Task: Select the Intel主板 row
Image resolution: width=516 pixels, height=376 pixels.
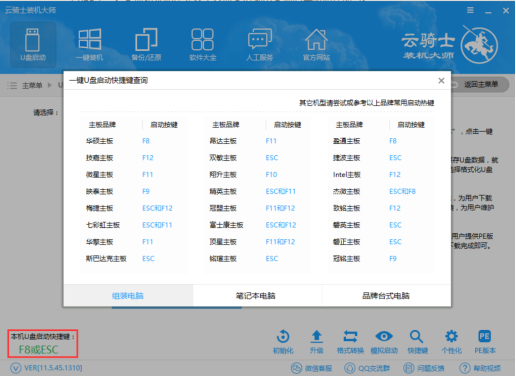Action: pyautogui.click(x=380, y=175)
